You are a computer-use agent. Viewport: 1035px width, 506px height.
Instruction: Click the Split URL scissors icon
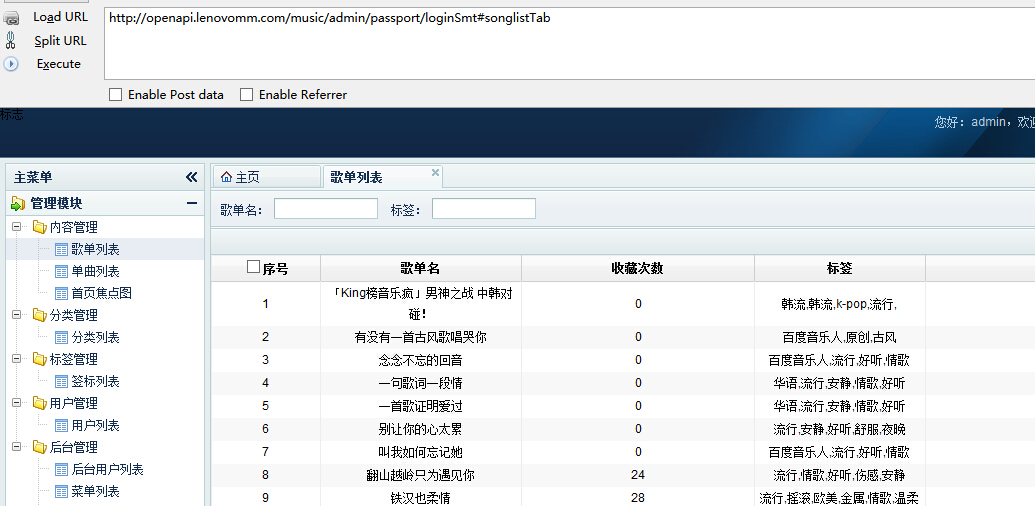tap(11, 40)
